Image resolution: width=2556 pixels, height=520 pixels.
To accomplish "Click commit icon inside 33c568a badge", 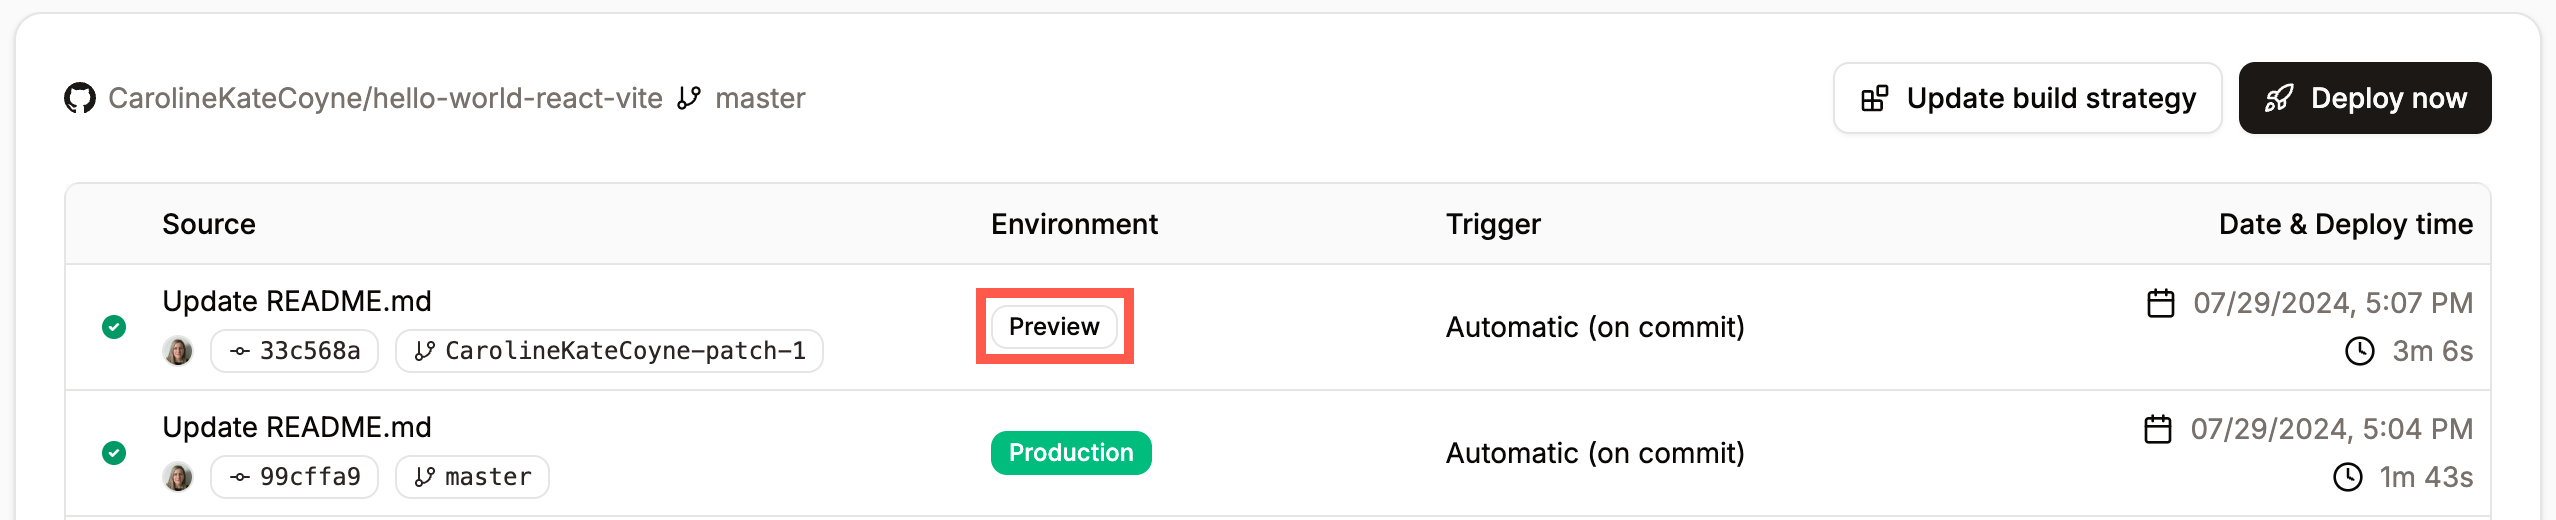I will click(x=240, y=351).
